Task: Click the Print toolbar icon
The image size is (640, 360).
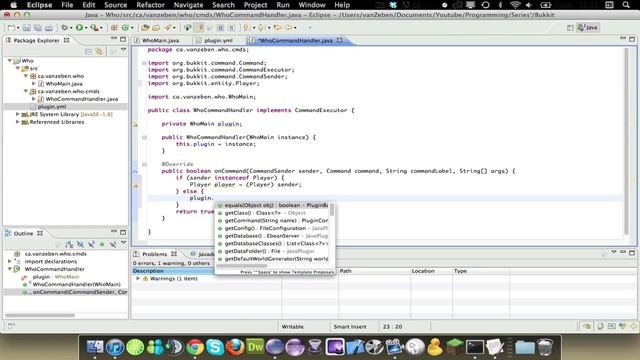Action: pyautogui.click(x=49, y=28)
